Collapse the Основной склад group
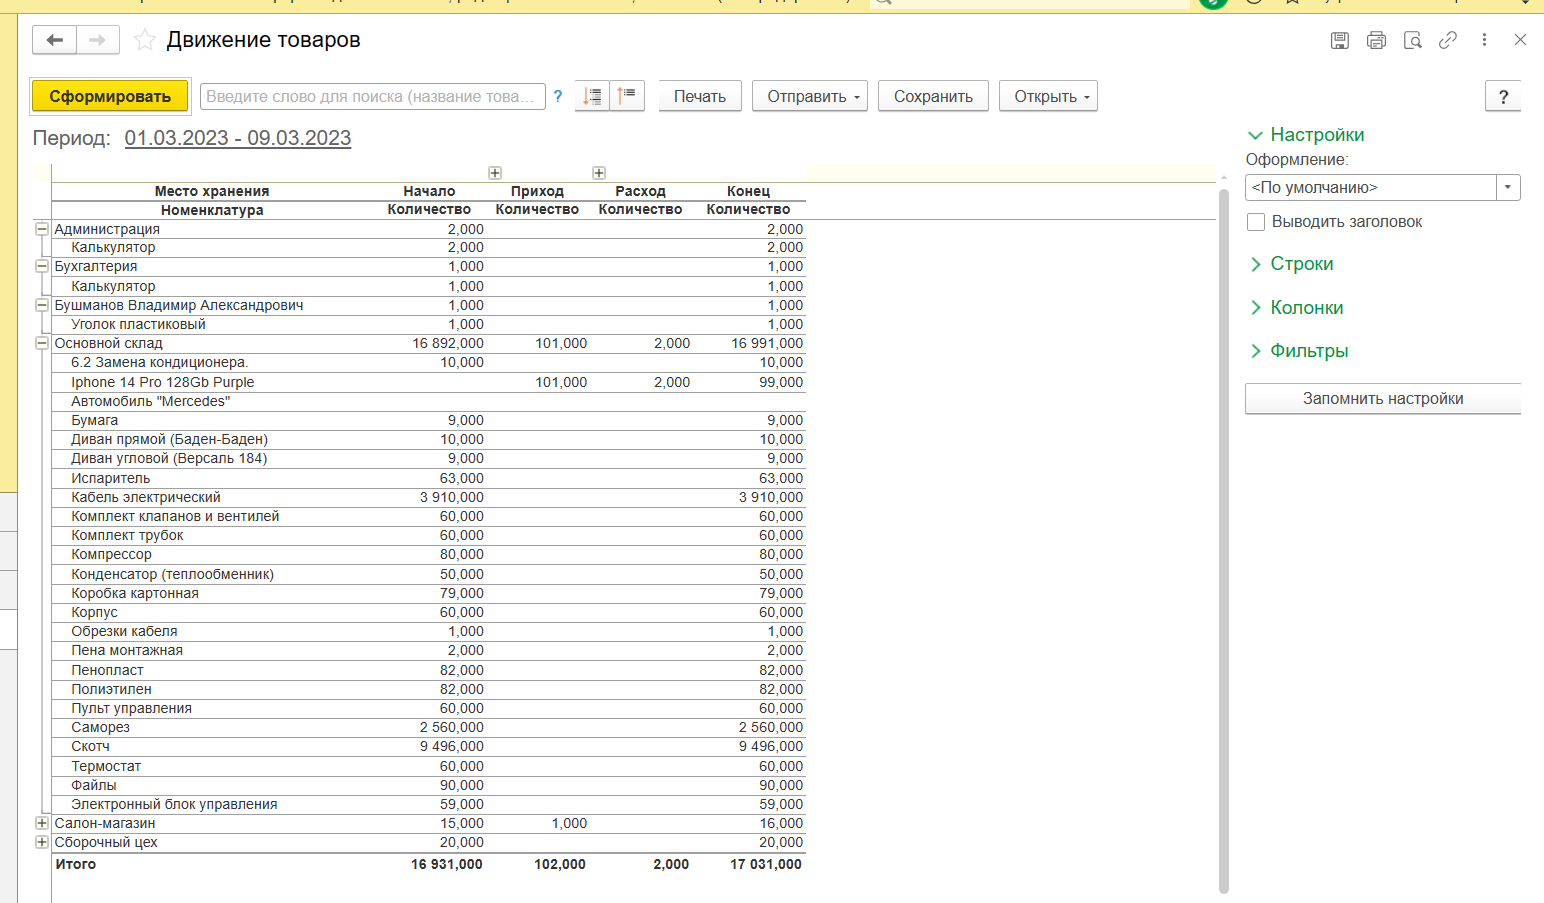Screen dimensions: 1544x903 pyautogui.click(x=42, y=343)
